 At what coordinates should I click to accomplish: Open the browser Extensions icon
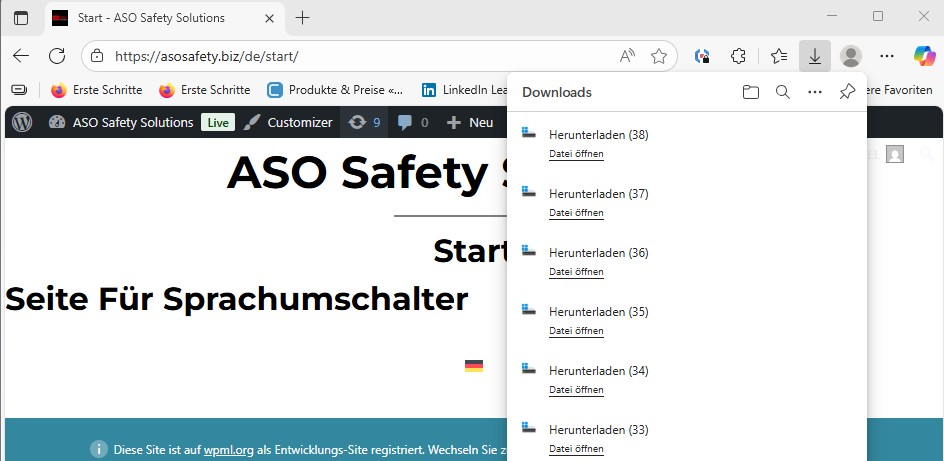pos(739,56)
